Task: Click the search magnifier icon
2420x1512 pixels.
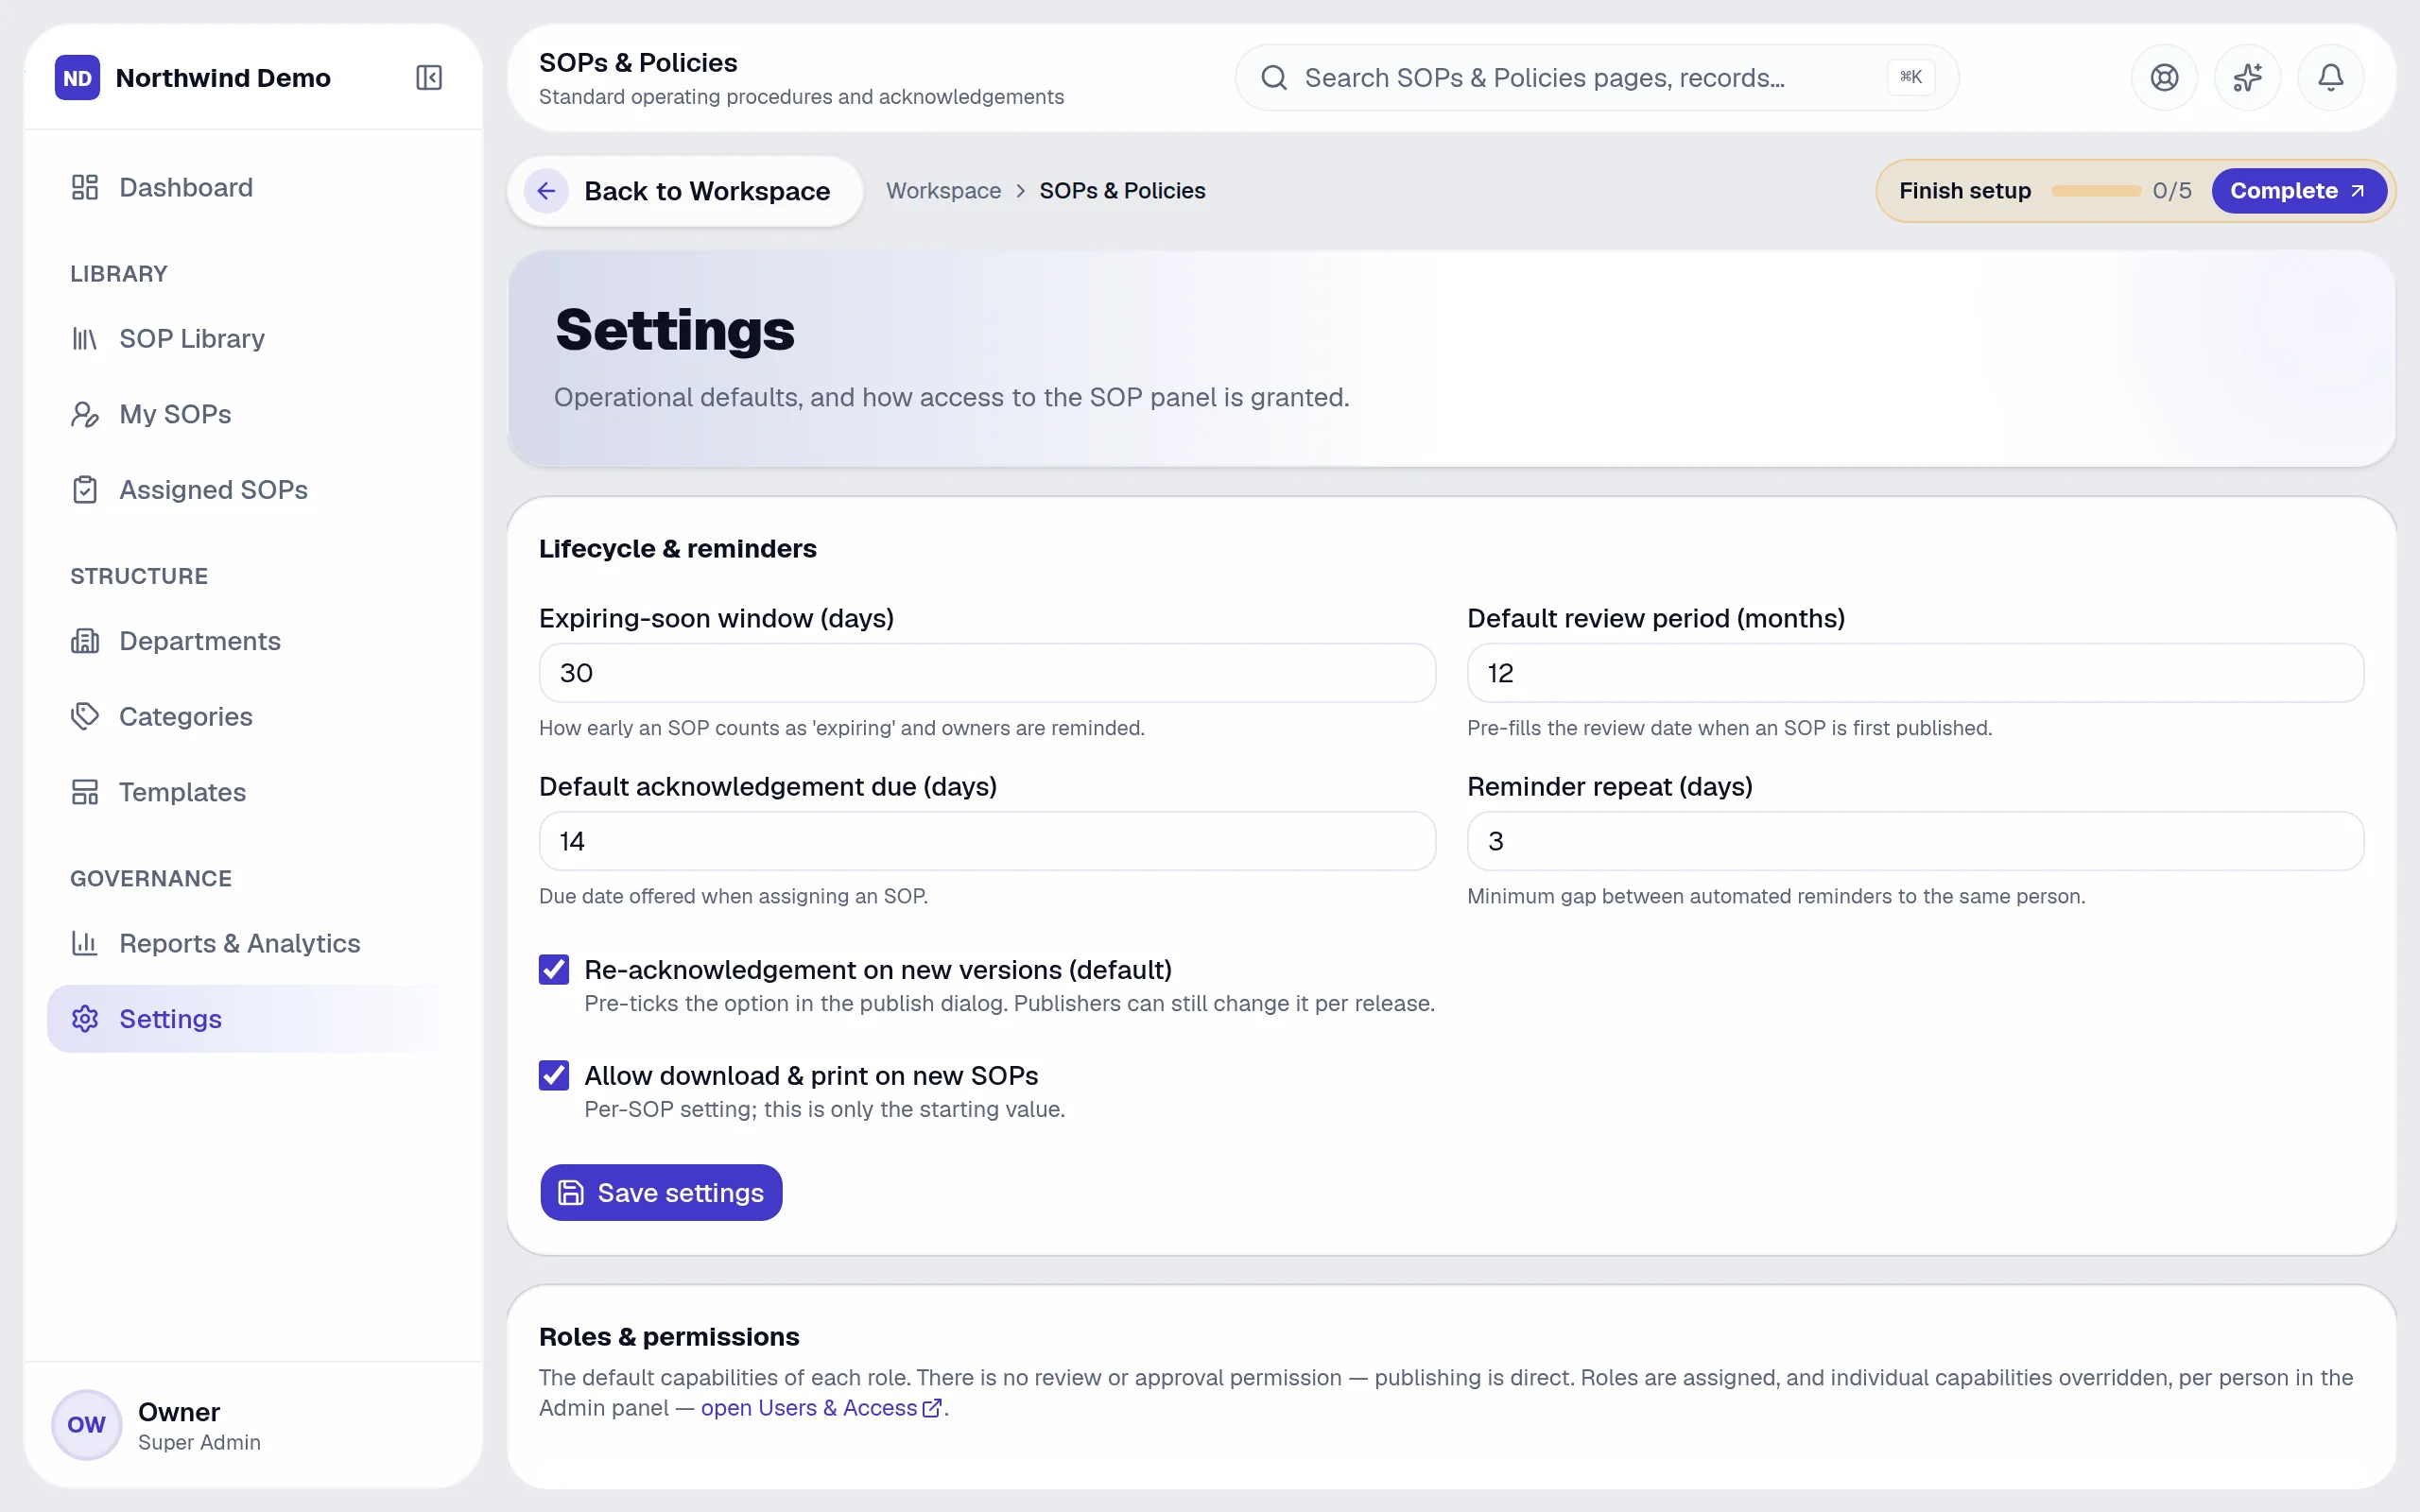Action: (x=1273, y=77)
